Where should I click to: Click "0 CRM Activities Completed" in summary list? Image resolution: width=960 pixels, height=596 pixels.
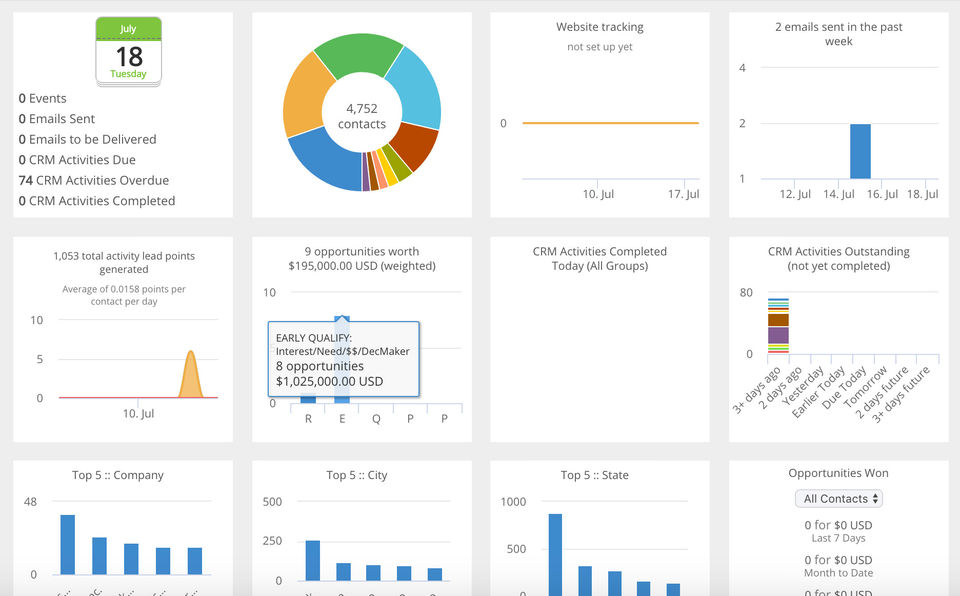coord(97,201)
